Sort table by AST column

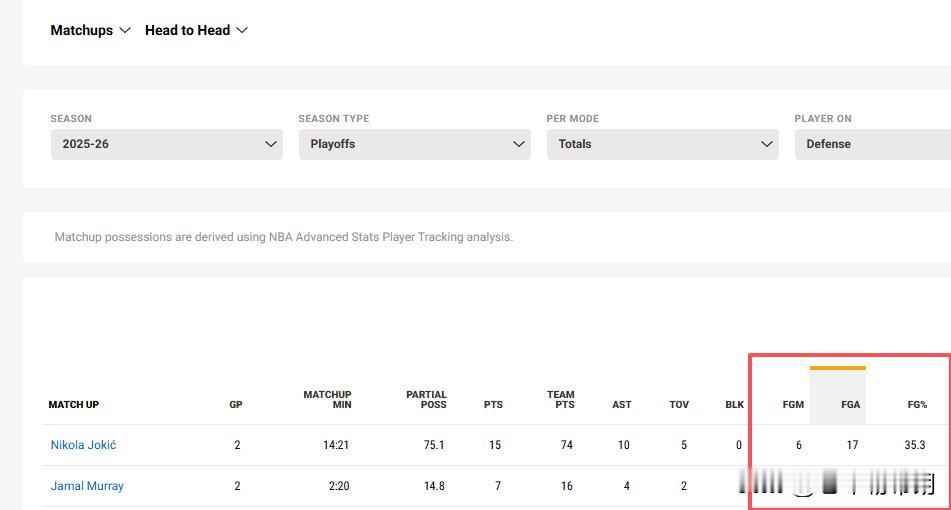(622, 405)
